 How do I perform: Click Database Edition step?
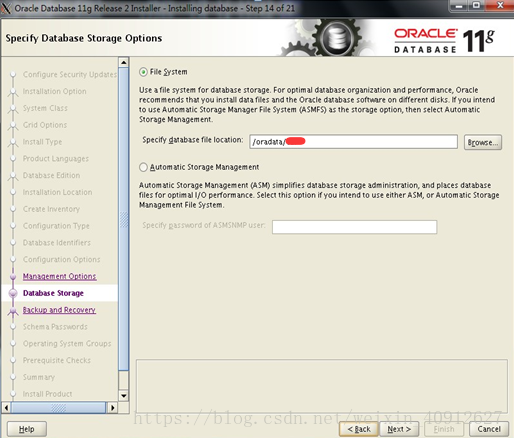51,175
